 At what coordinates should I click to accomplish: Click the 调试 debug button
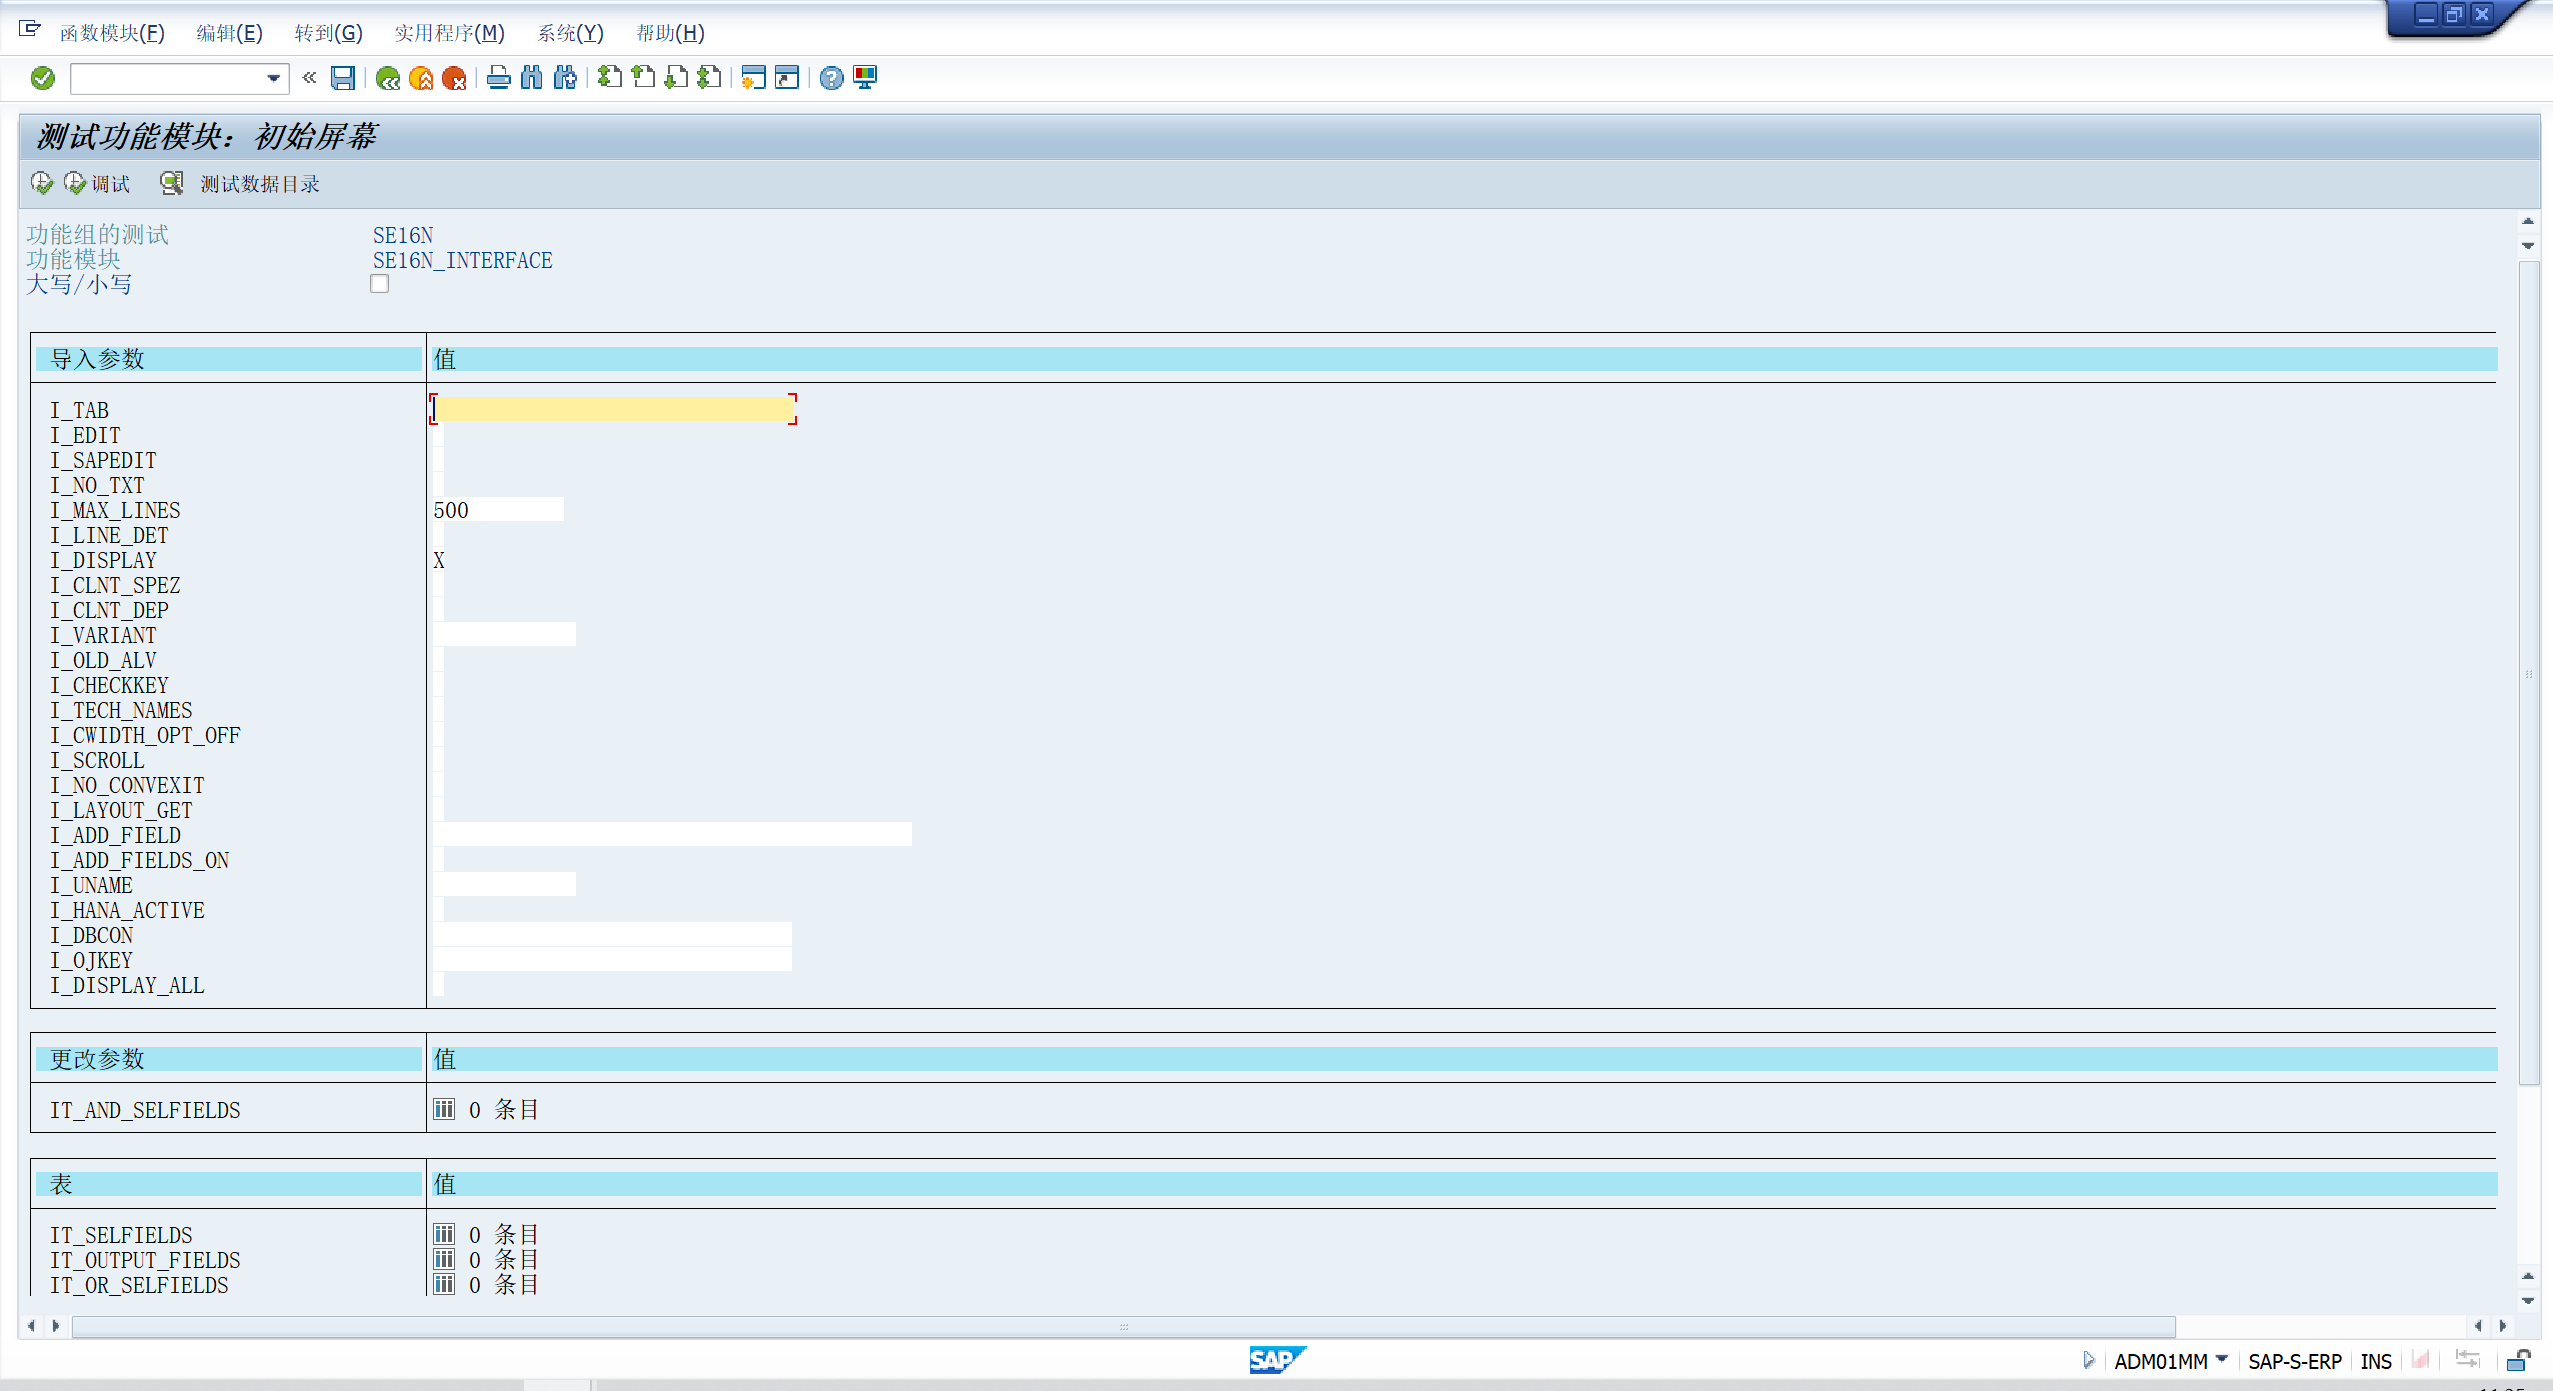click(98, 184)
